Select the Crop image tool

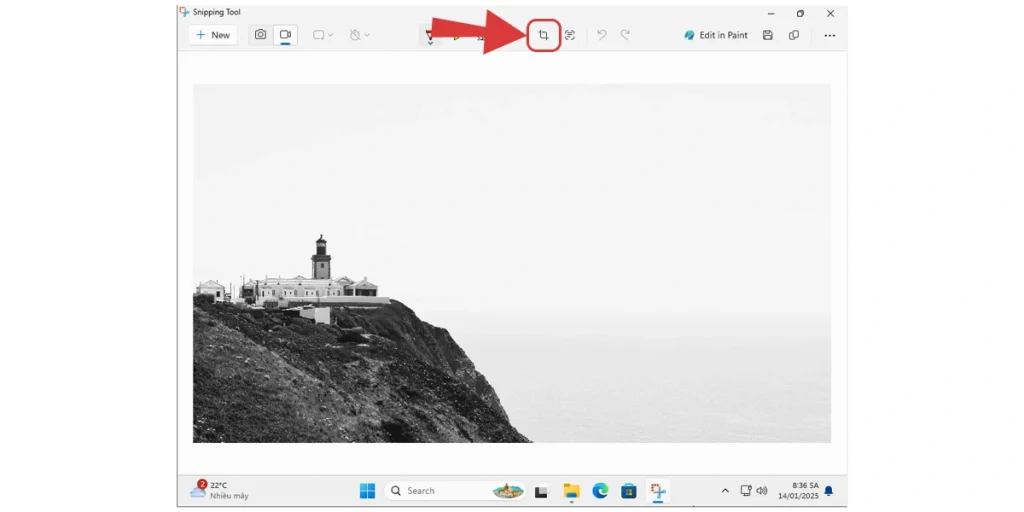click(x=543, y=35)
